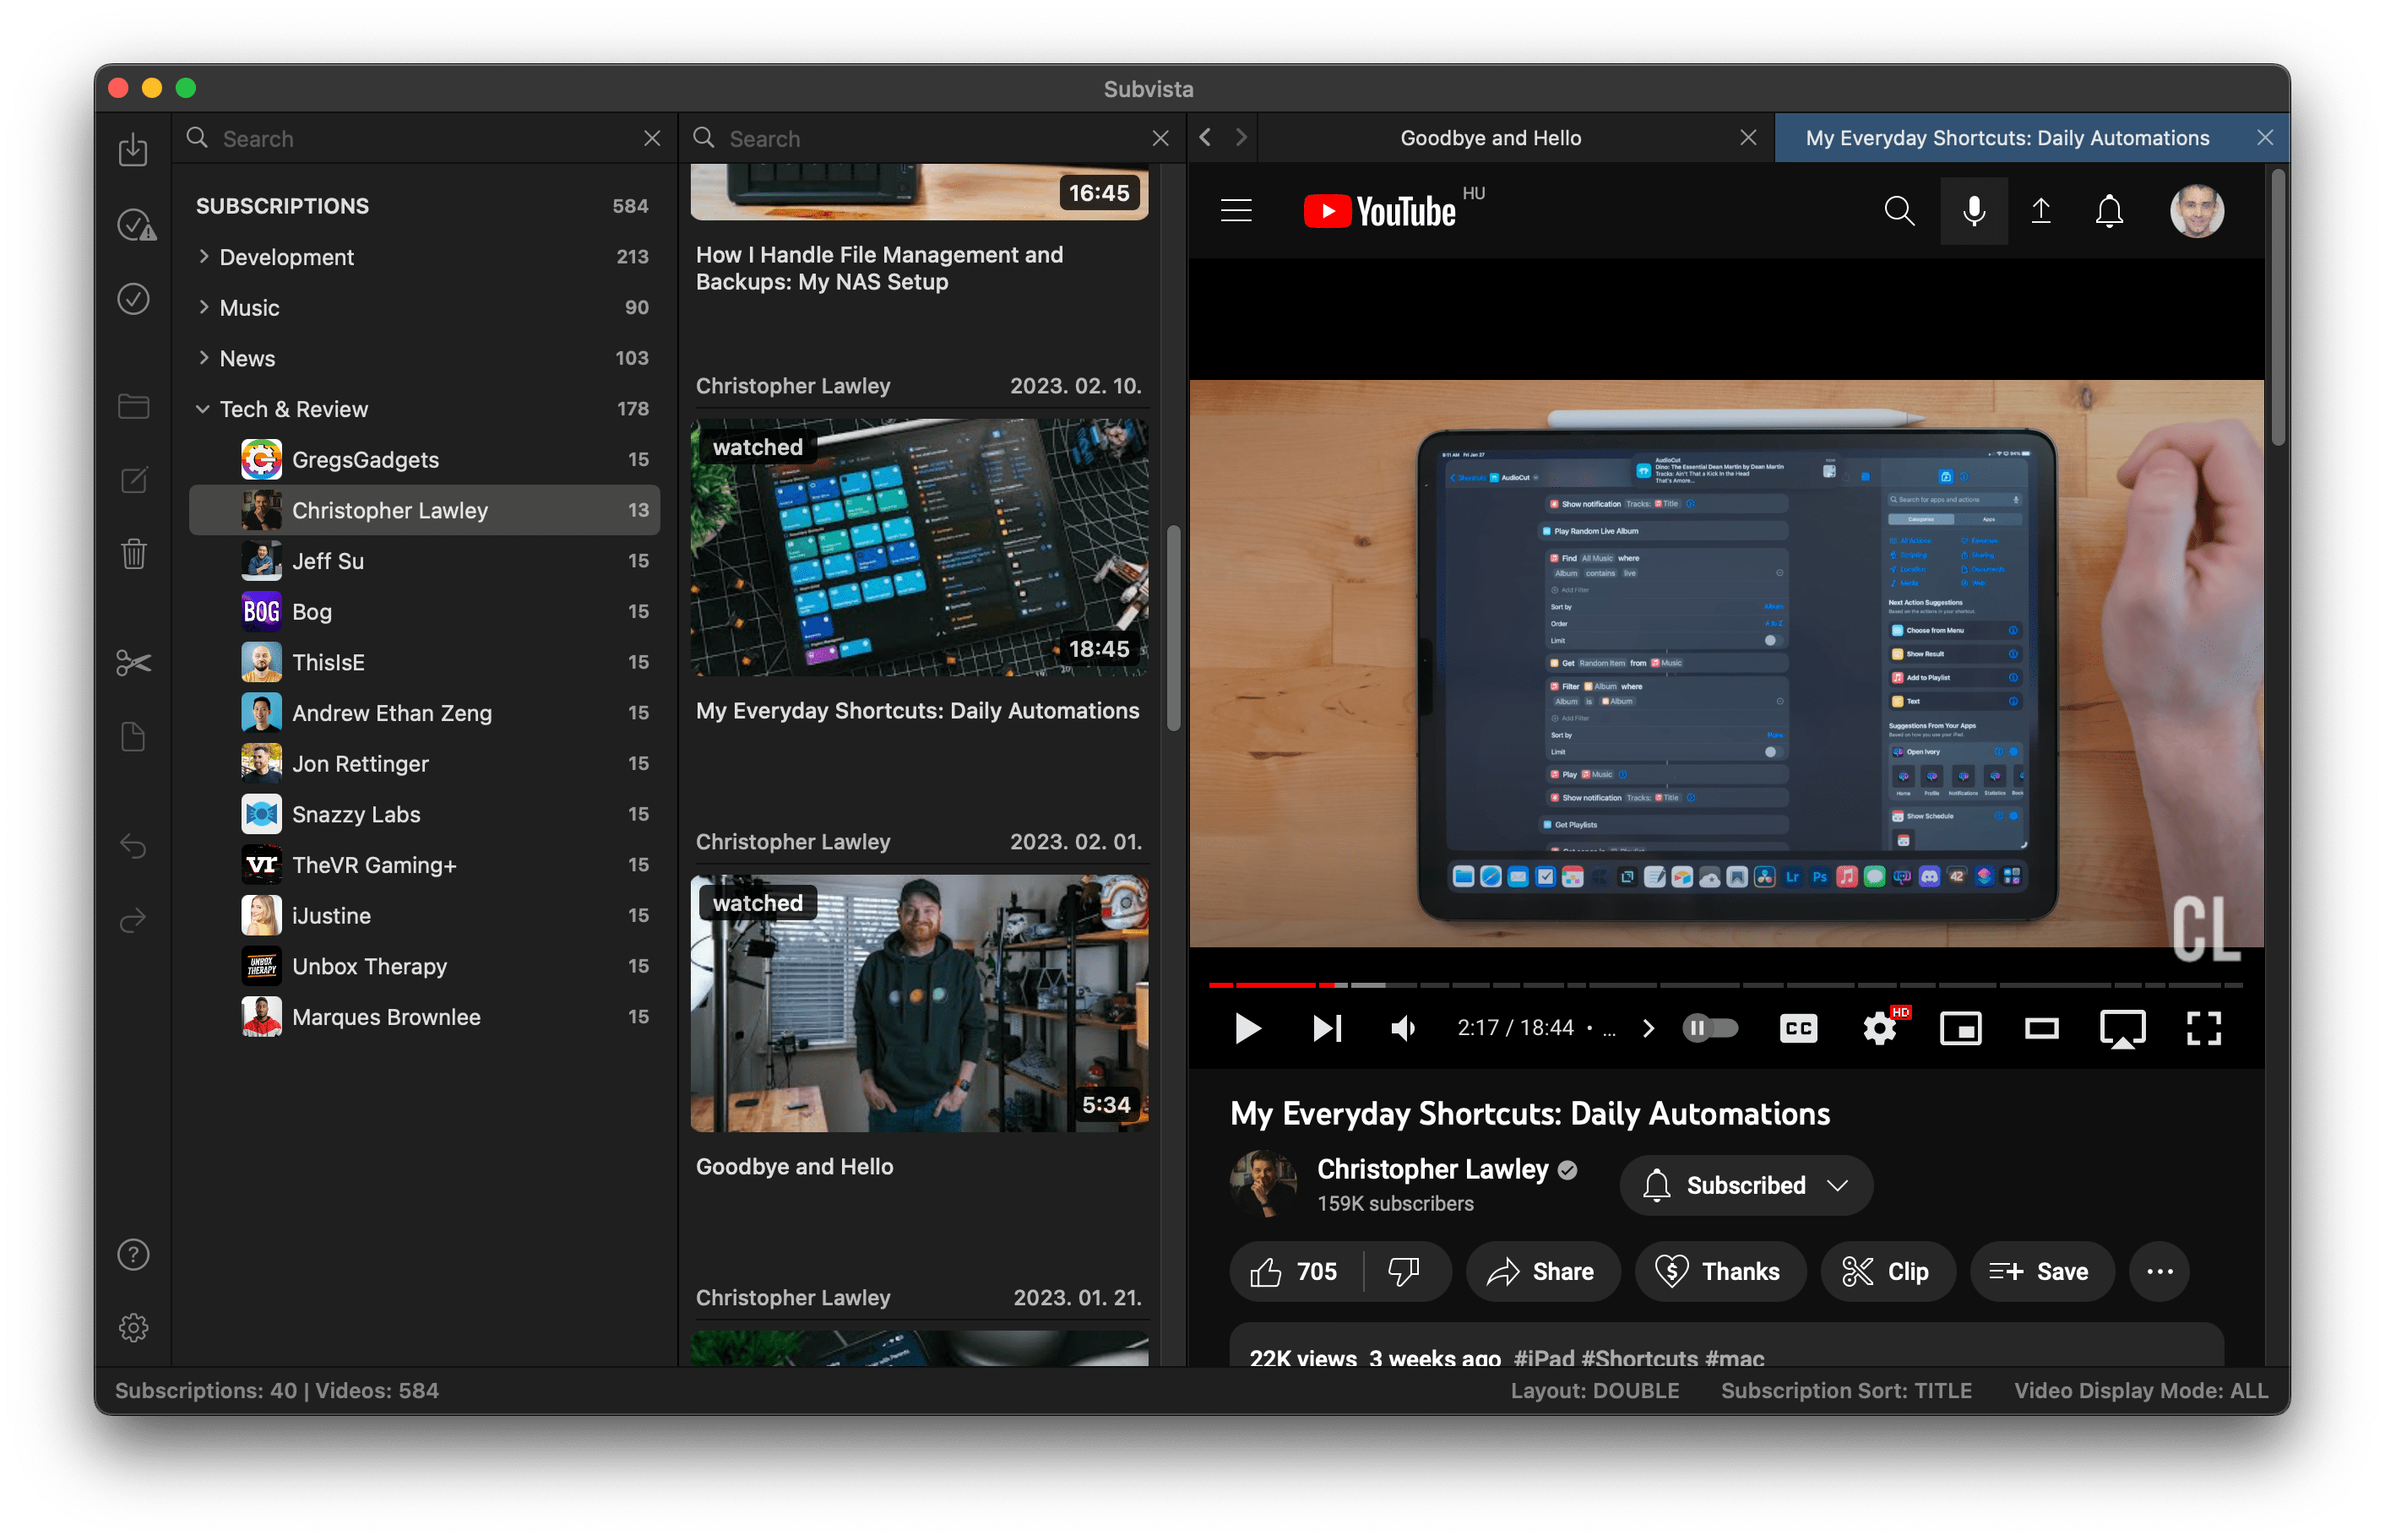This screenshot has height=1540, width=2385.
Task: Open the Subscribed dropdown menu
Action: click(1746, 1185)
